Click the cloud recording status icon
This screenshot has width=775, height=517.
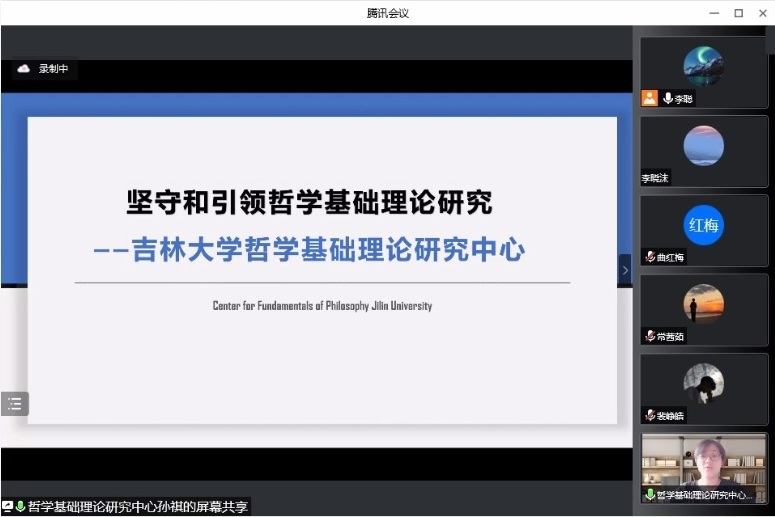(x=24, y=69)
